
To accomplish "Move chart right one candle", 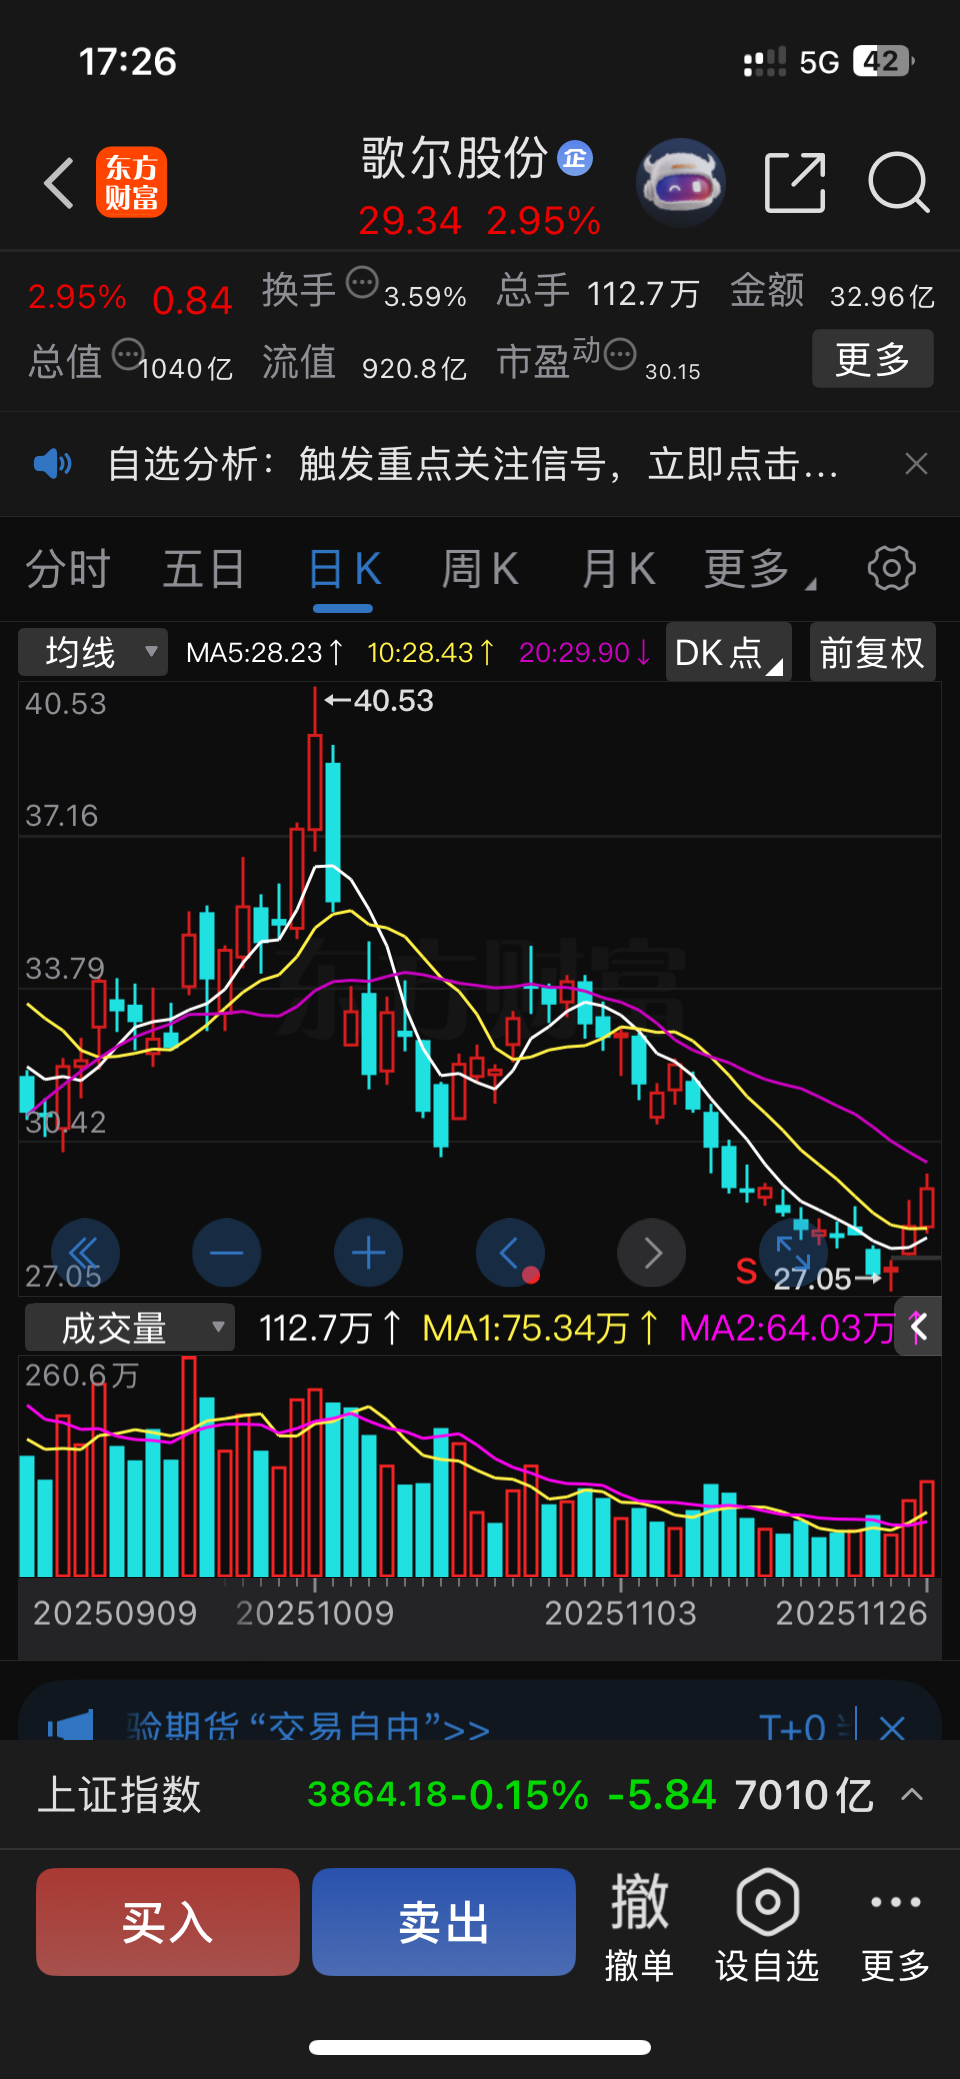I will click(652, 1252).
